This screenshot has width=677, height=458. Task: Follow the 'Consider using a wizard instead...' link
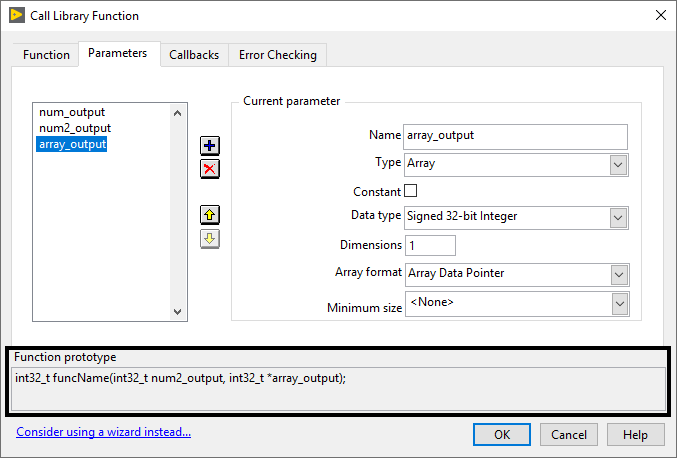[x=104, y=432]
